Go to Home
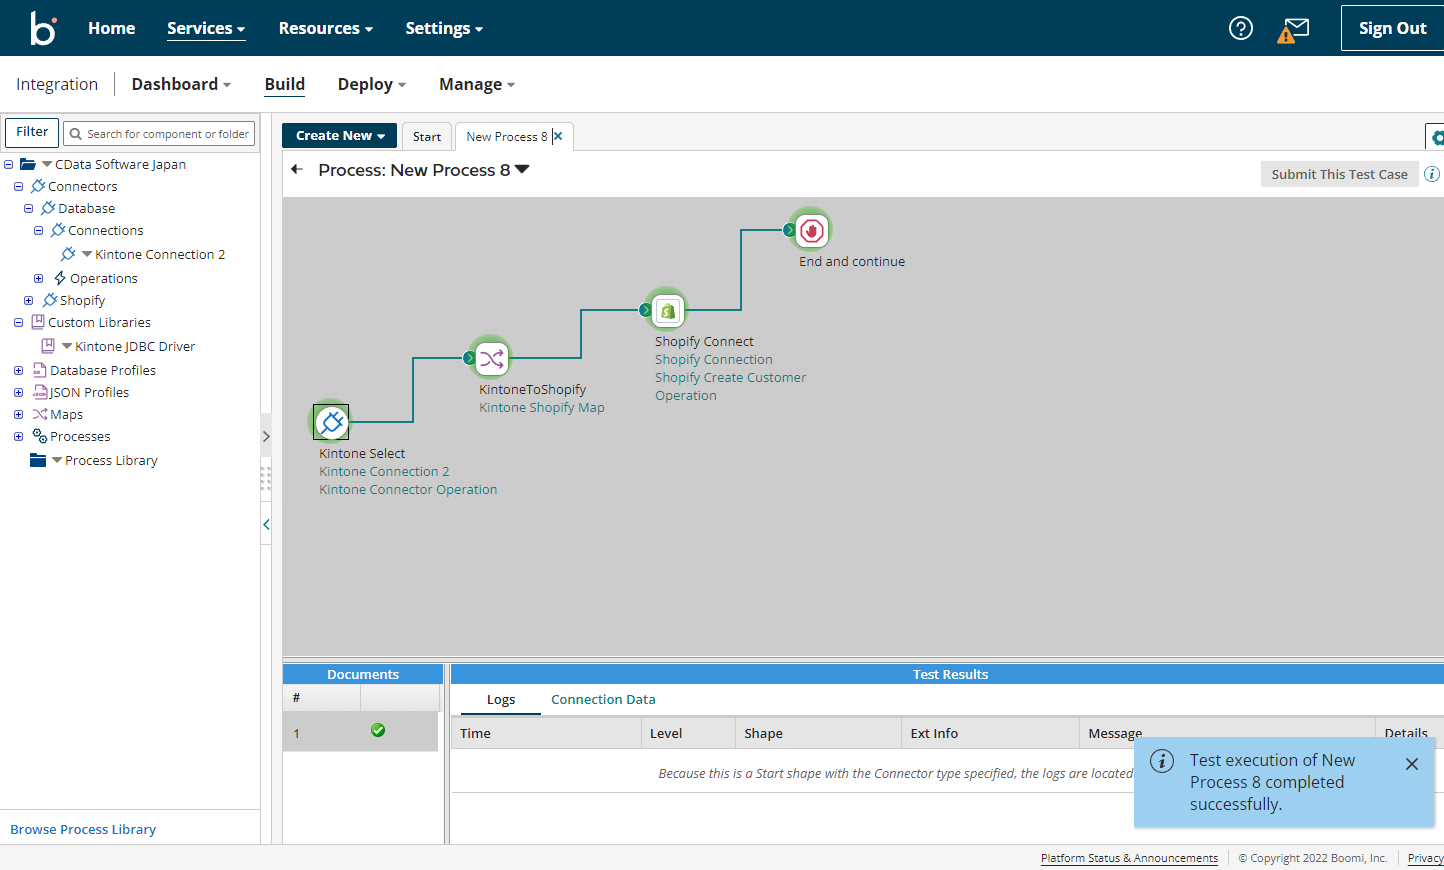The height and width of the screenshot is (870, 1444). click(111, 28)
